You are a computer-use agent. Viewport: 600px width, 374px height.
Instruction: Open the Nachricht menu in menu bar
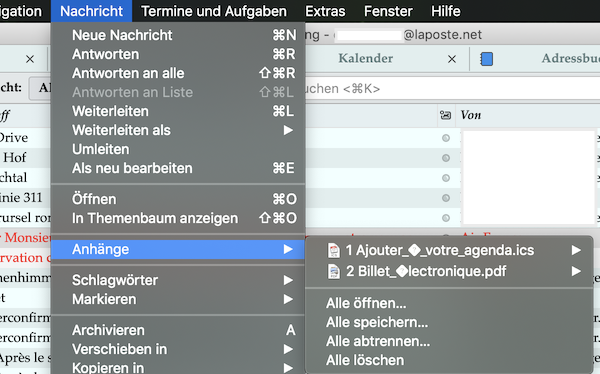pos(91,11)
